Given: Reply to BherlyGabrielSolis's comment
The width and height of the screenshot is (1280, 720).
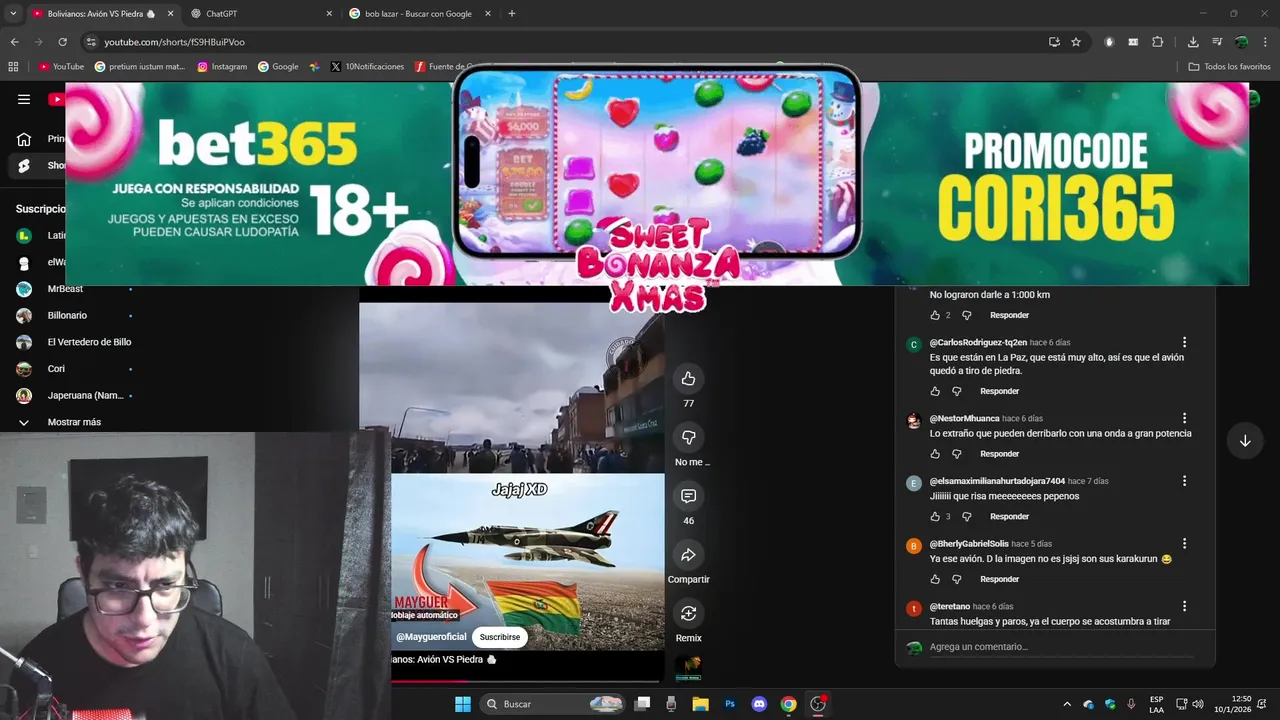Looking at the screenshot, I should [999, 579].
